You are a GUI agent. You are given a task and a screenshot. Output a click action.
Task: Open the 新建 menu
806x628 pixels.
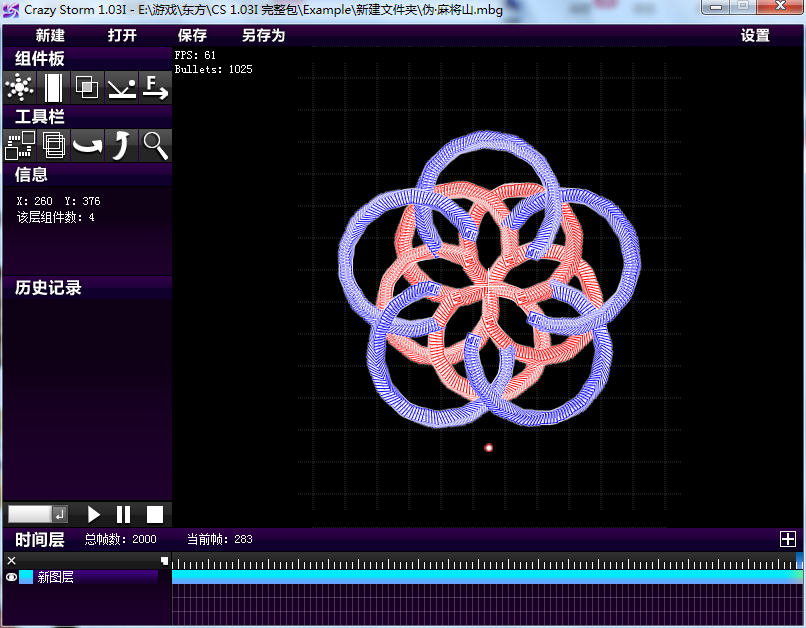pos(50,35)
